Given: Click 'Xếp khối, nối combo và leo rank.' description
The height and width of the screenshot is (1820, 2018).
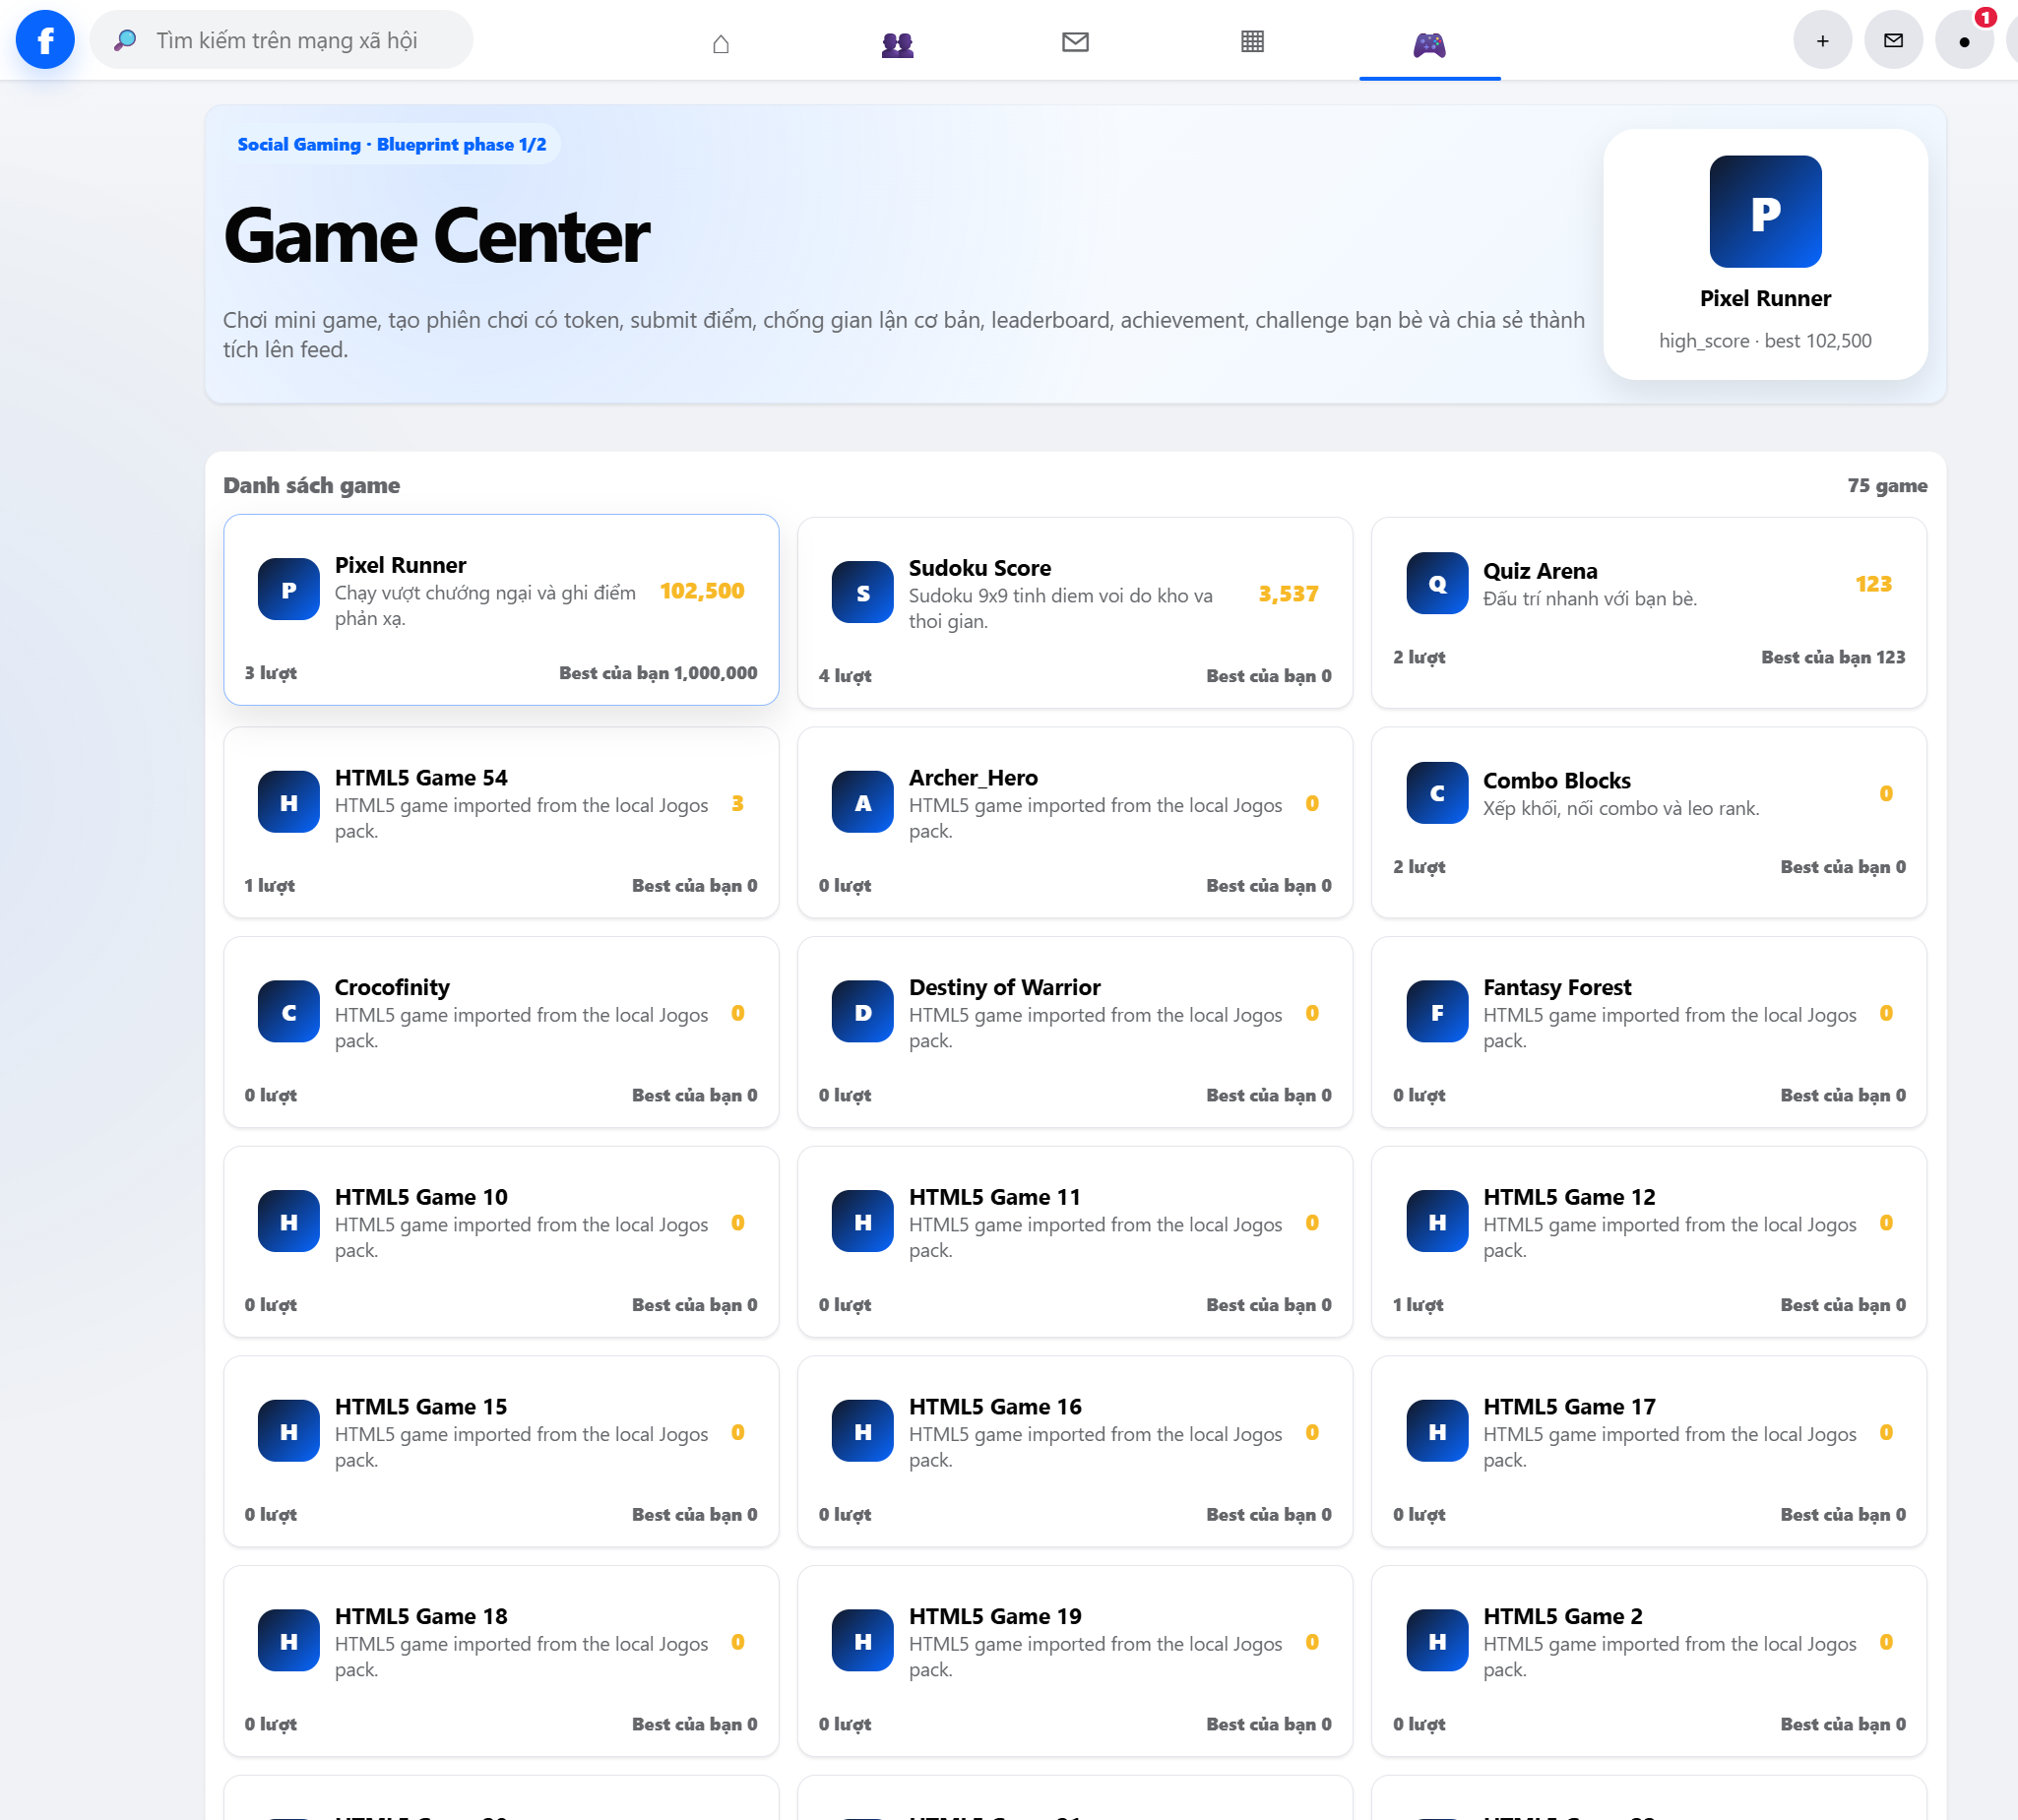Looking at the screenshot, I should [x=1620, y=808].
